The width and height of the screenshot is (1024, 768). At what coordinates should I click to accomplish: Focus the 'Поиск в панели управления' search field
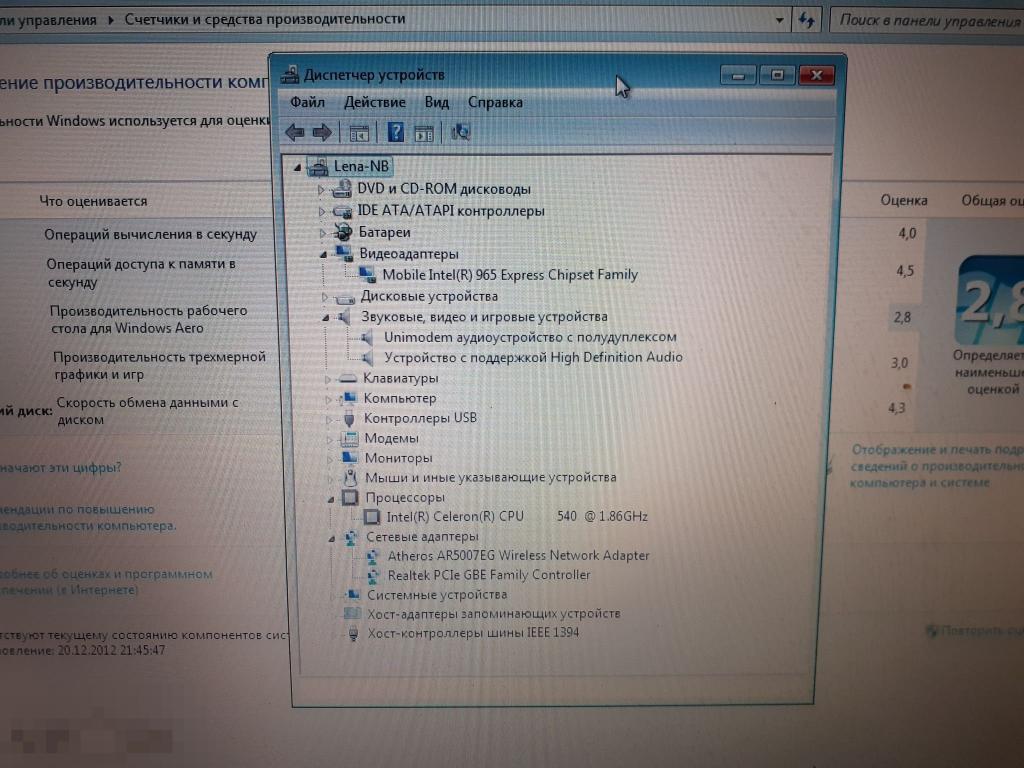click(x=926, y=21)
